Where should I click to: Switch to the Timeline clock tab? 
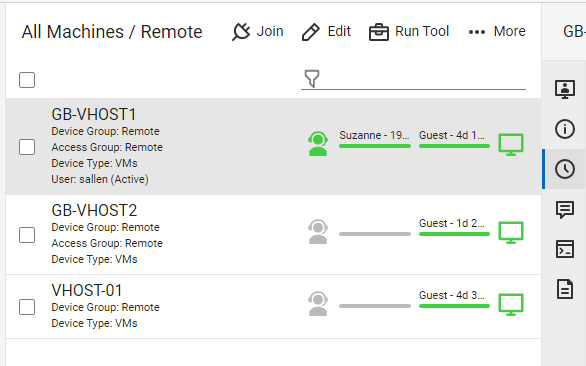pyautogui.click(x=565, y=169)
